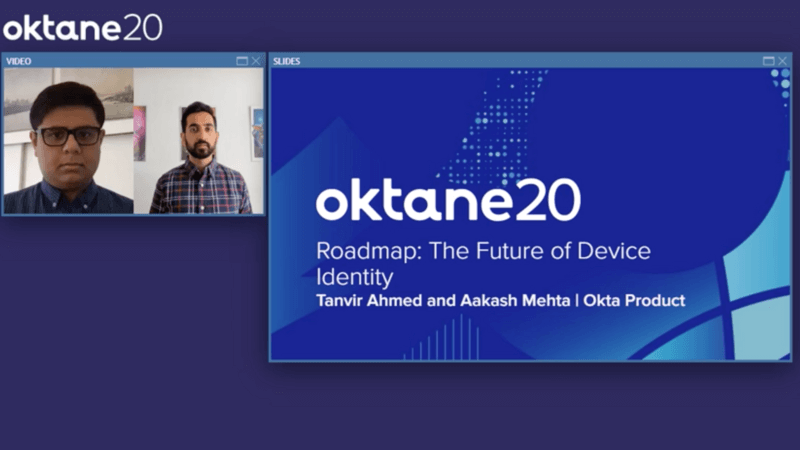Click the oktane20 logo in the top-left corner
The image size is (800, 450).
[x=82, y=27]
